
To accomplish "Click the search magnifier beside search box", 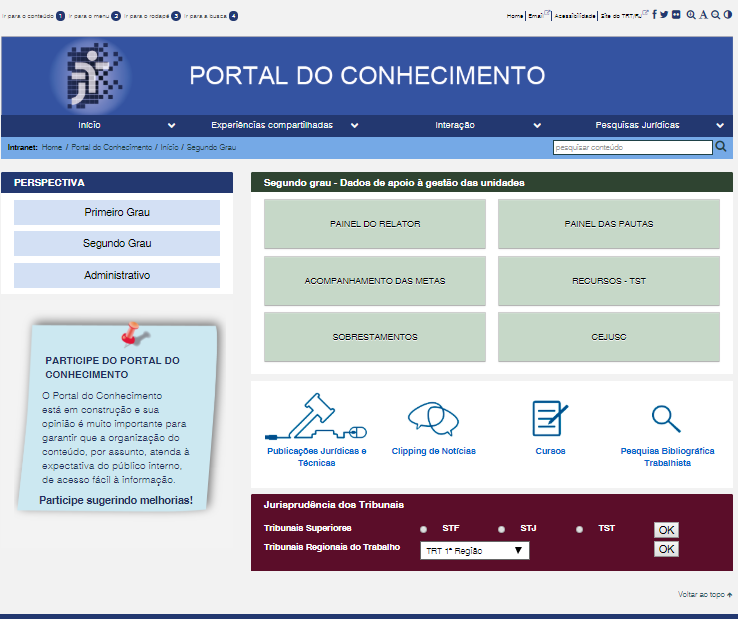I will pyautogui.click(x=721, y=147).
